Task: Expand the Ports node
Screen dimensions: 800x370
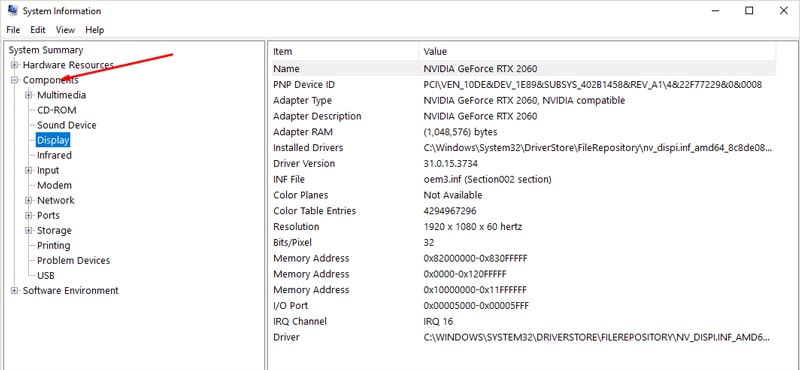Action: 29,215
